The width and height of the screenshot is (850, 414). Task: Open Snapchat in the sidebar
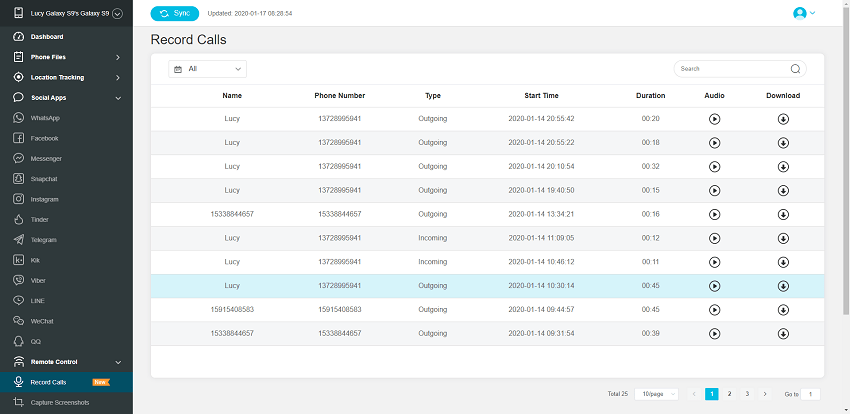click(66, 179)
